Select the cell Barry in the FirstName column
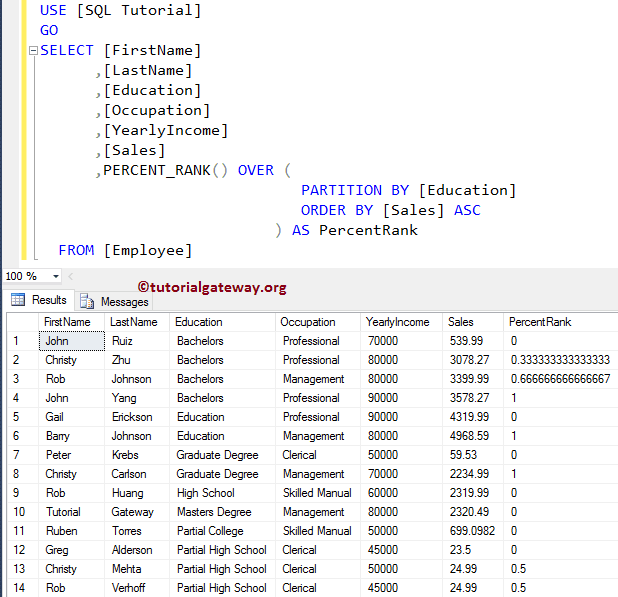The width and height of the screenshot is (618, 597). click(x=71, y=435)
